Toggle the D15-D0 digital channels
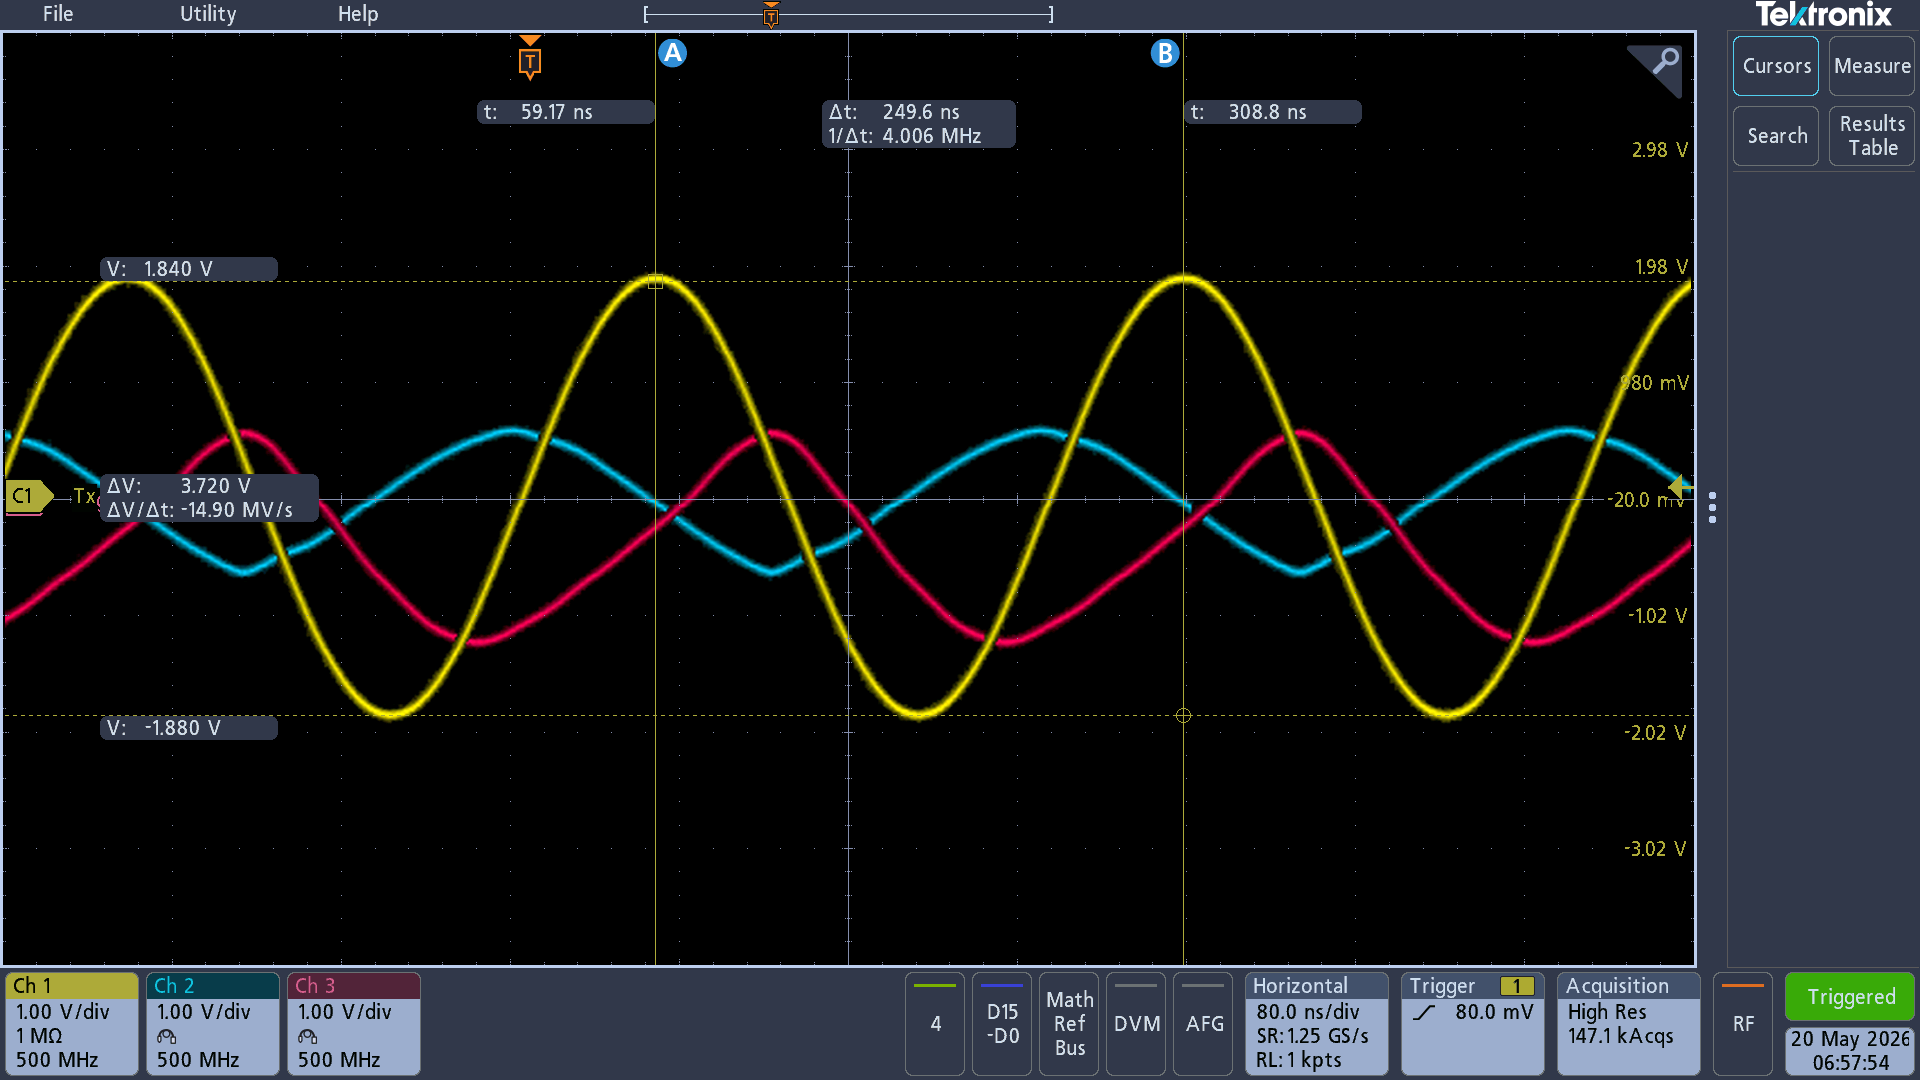This screenshot has height=1080, width=1920. point(1002,1024)
